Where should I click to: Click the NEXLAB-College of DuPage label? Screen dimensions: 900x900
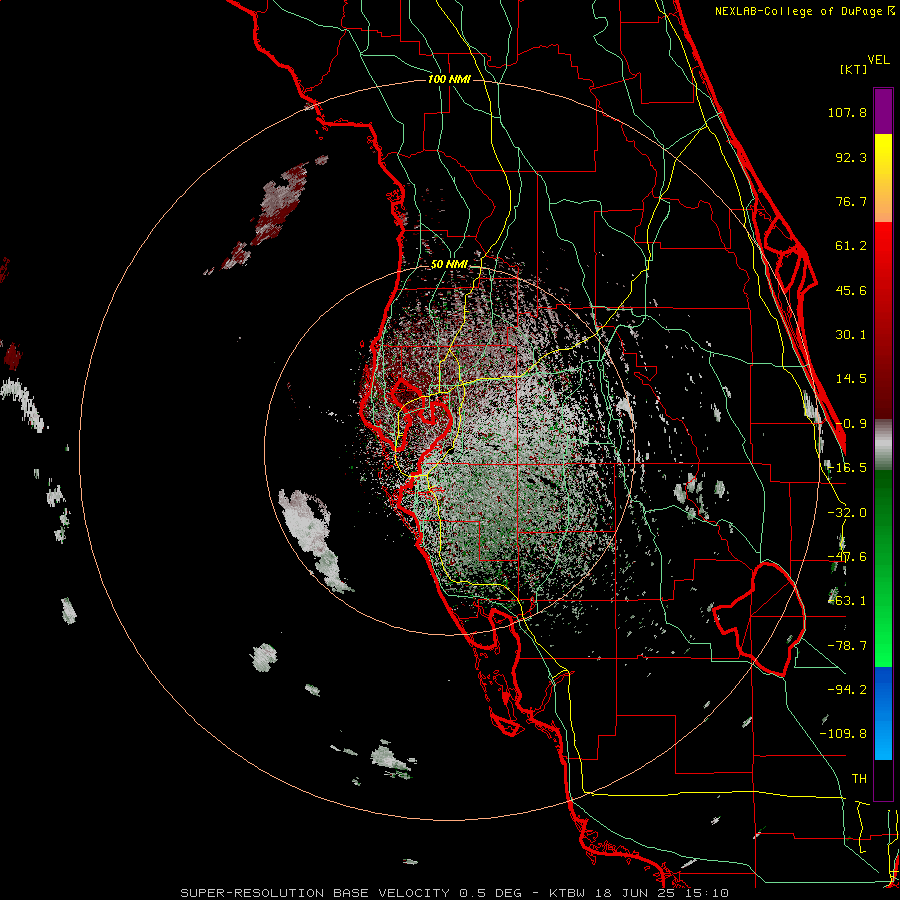pos(804,11)
